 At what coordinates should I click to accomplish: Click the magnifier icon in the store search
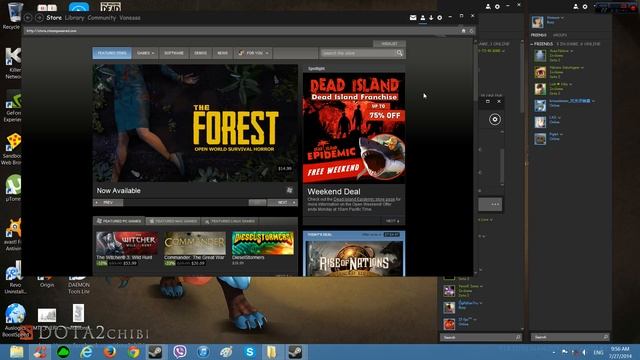399,53
